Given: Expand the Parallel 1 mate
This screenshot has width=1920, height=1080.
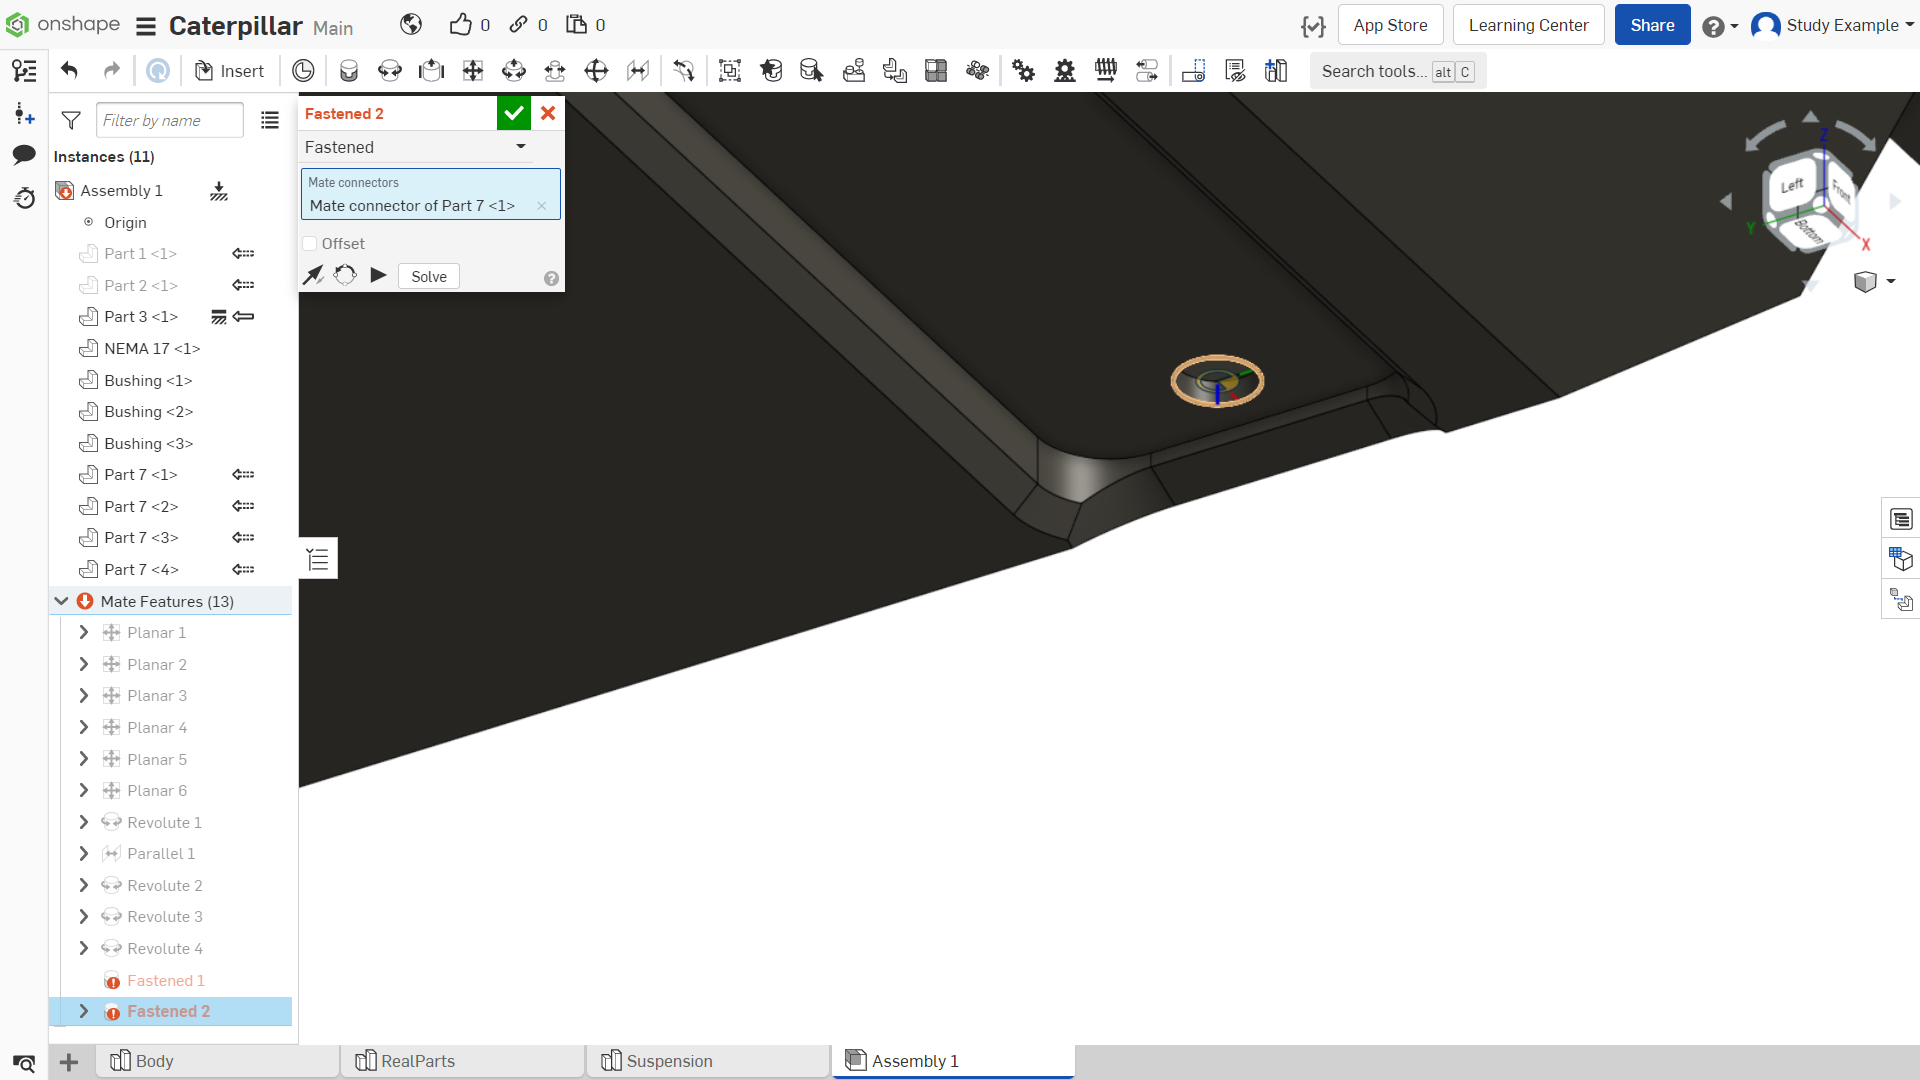Looking at the screenshot, I should 84,854.
